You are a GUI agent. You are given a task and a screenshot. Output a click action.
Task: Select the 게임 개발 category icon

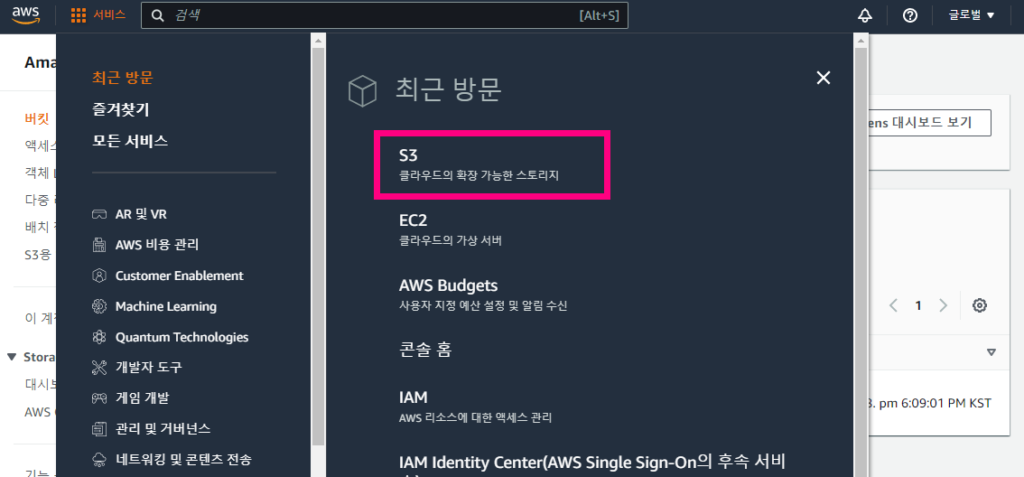(99, 398)
